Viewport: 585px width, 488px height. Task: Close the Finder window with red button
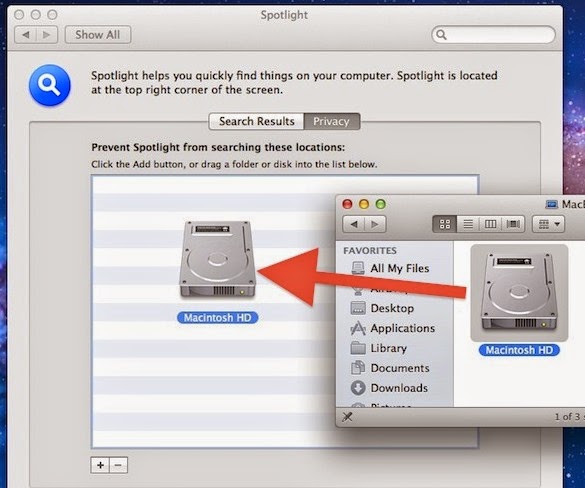click(347, 204)
